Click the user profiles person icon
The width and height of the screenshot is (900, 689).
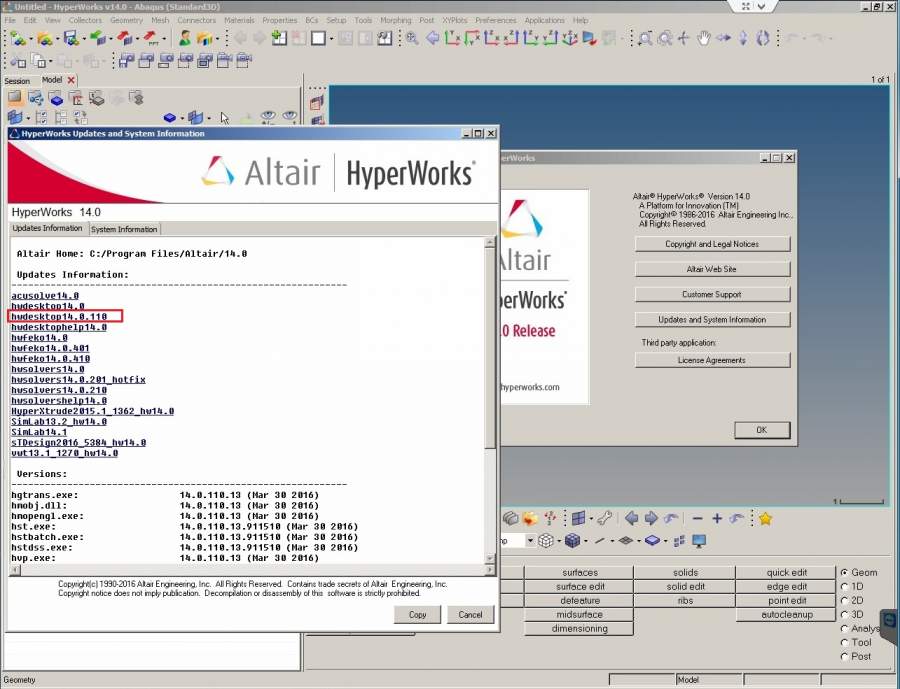click(x=184, y=38)
